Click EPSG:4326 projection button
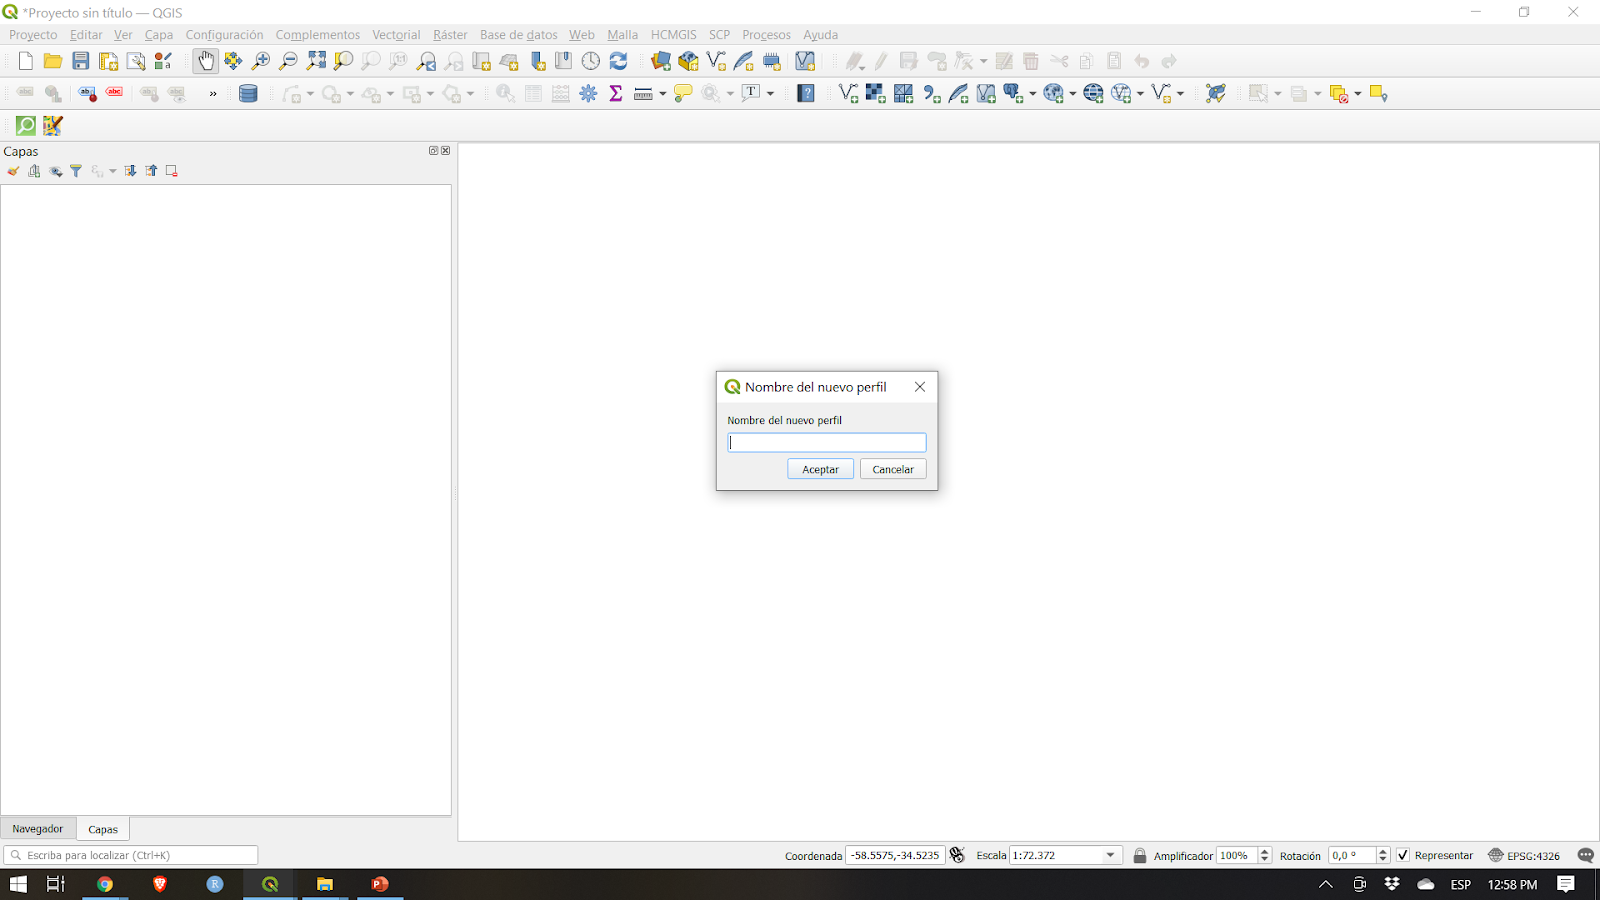Image resolution: width=1600 pixels, height=900 pixels. 1524,855
